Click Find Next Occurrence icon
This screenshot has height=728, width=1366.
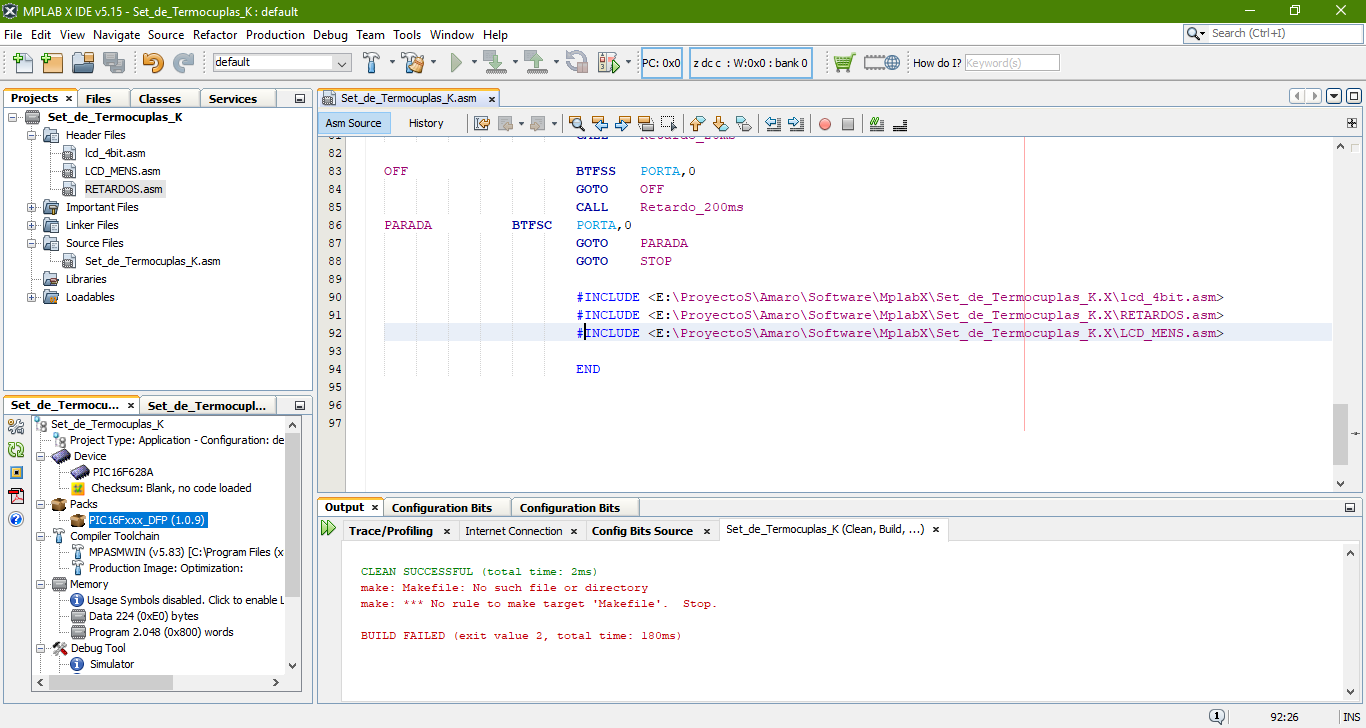(623, 124)
